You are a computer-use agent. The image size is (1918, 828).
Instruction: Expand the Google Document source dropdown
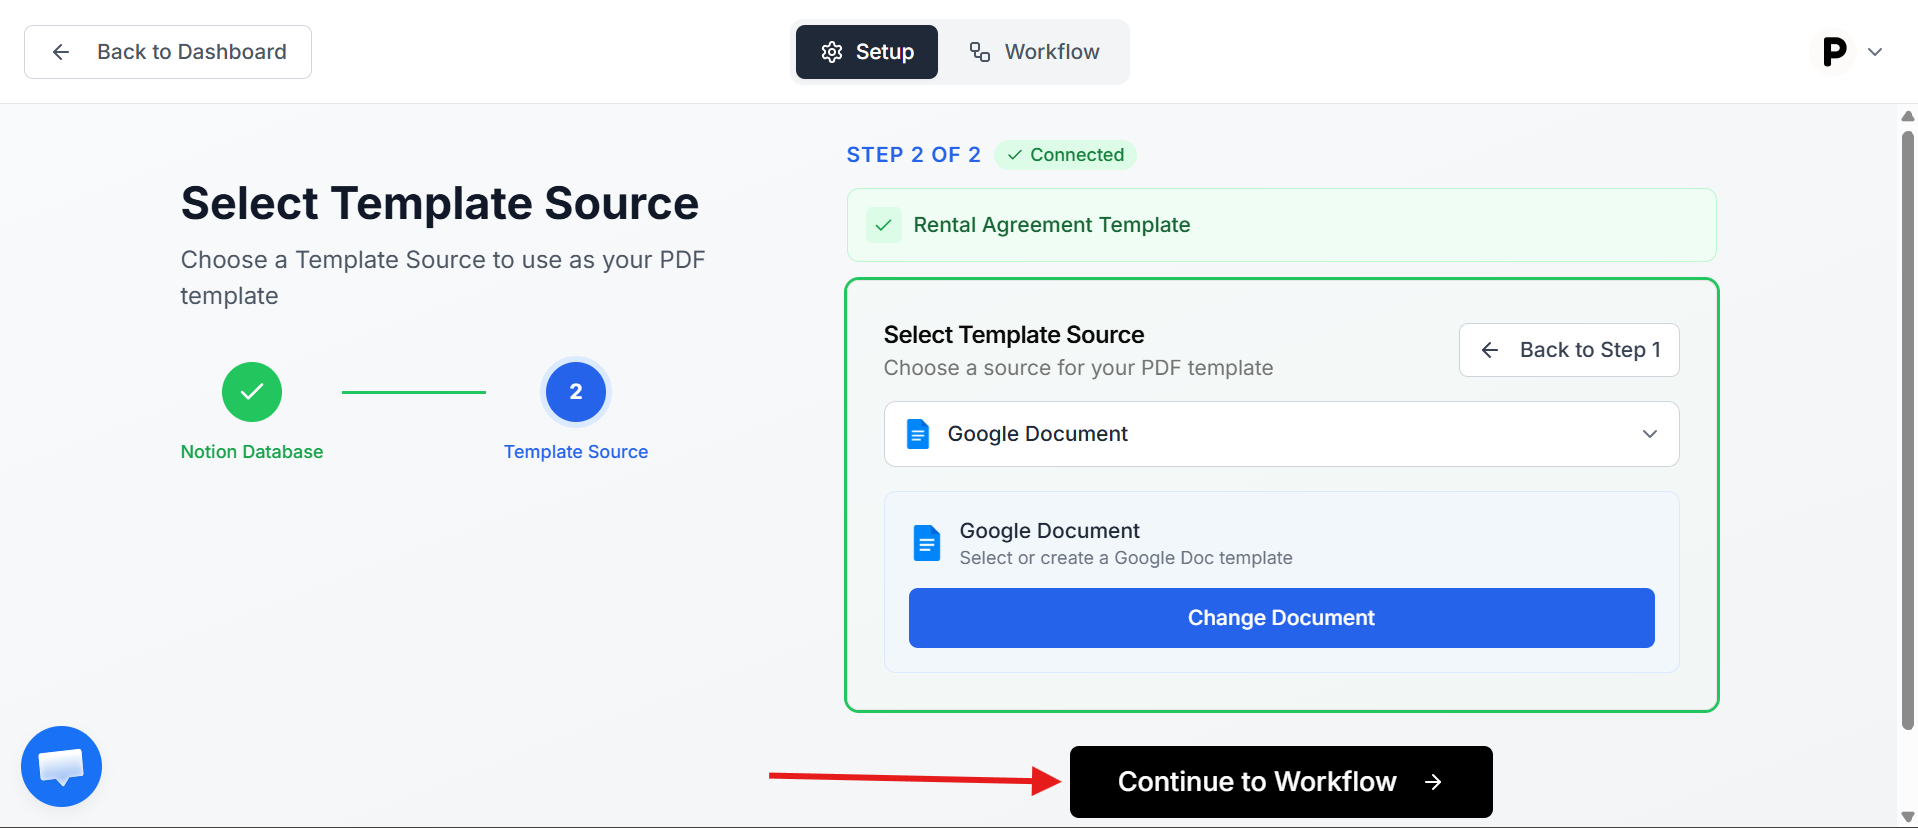(x=1280, y=434)
